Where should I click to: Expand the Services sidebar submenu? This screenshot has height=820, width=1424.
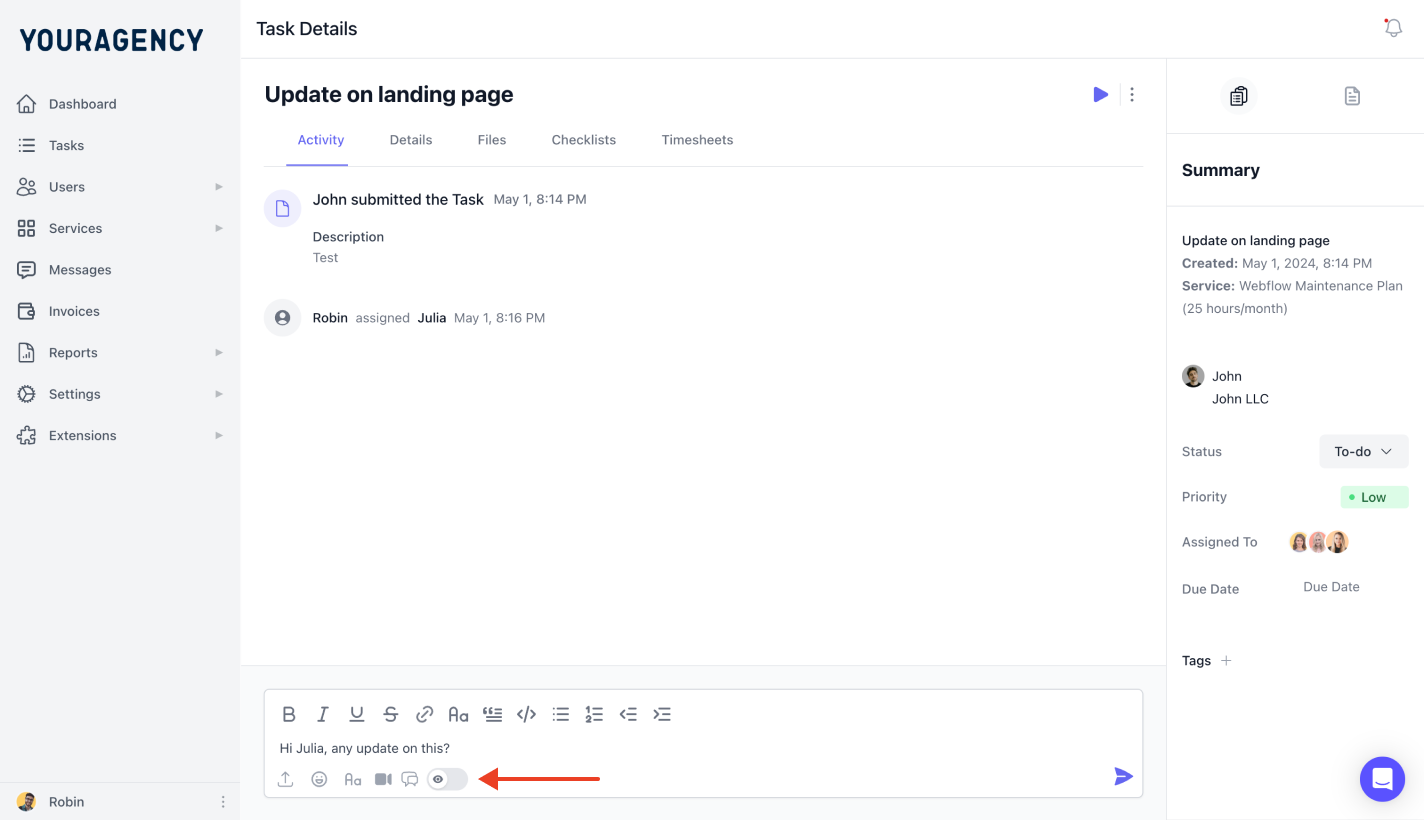(219, 228)
